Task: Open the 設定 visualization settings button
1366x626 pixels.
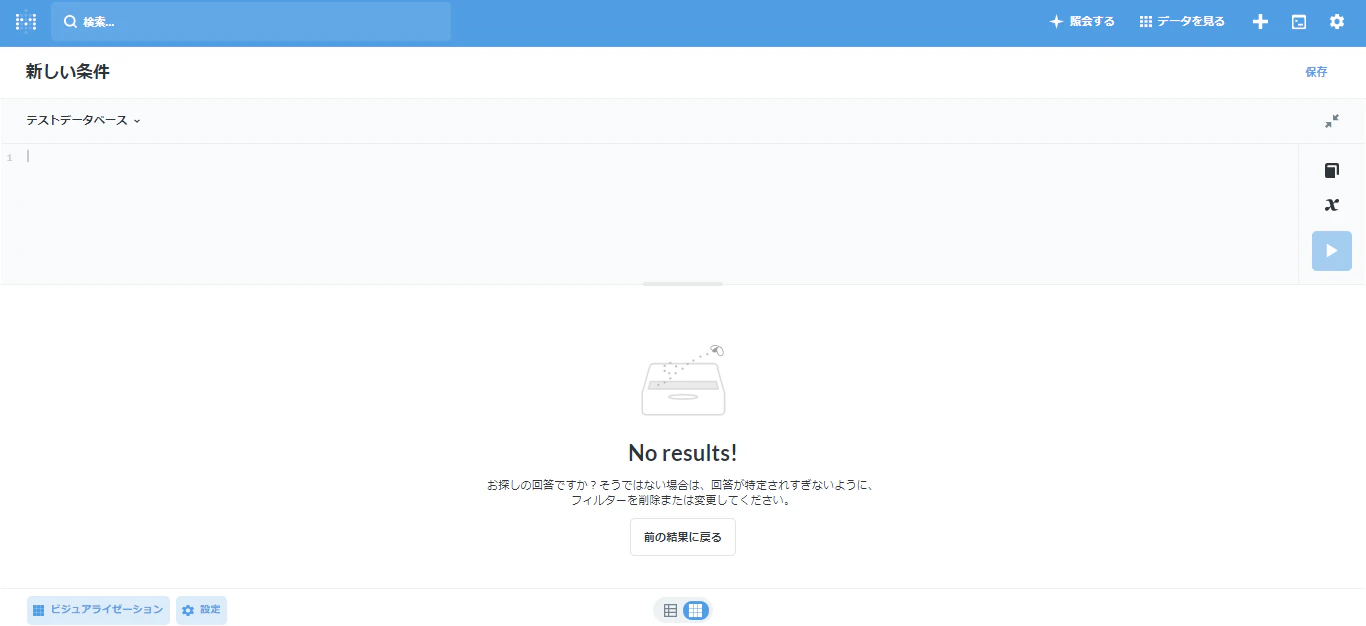Action: (x=202, y=610)
